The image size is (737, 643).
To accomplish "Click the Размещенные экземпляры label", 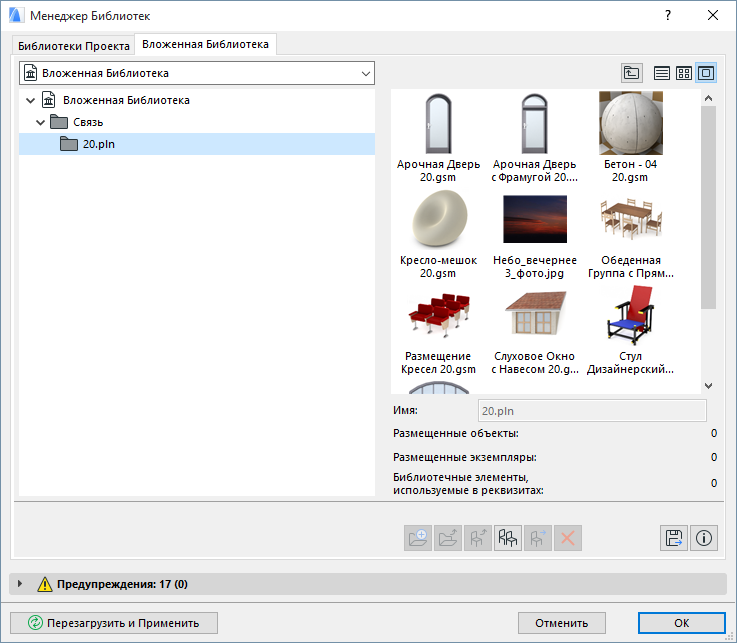I will 465,457.
